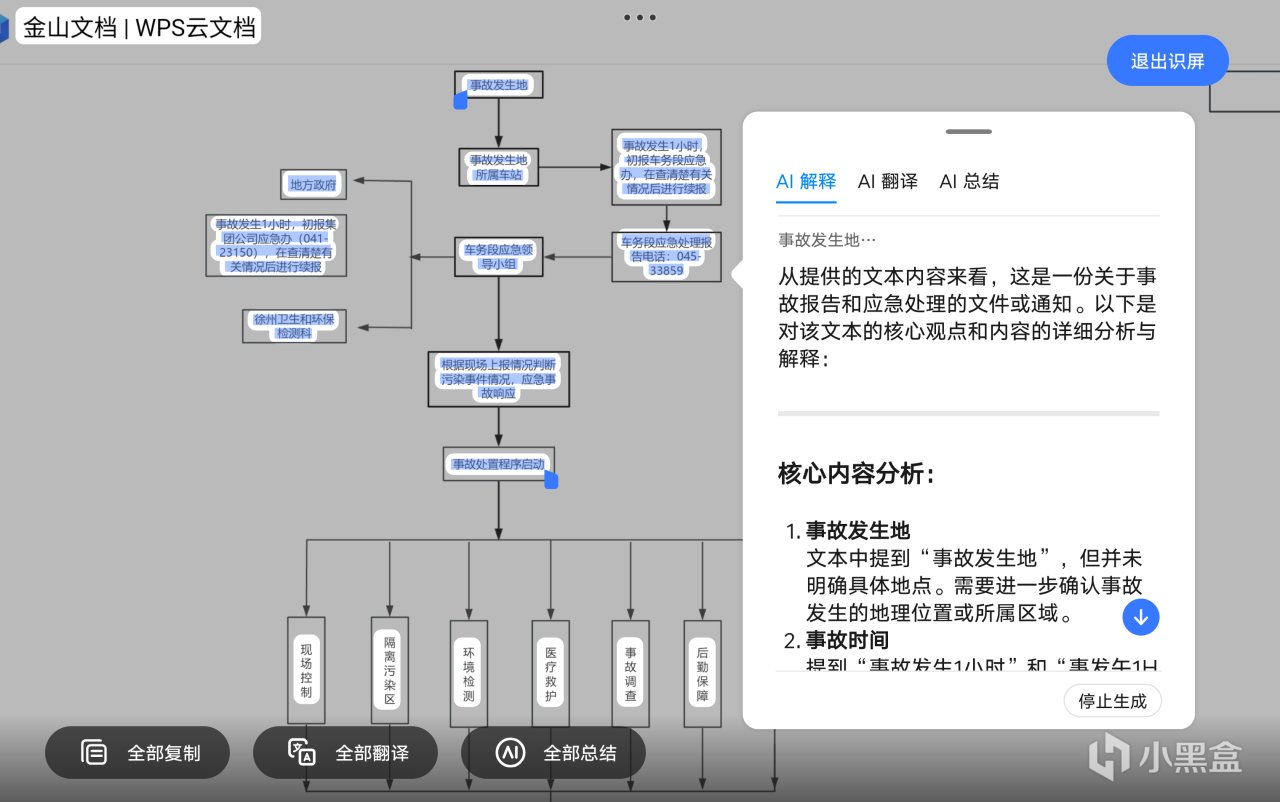Select the 医疗救护 vertical box

pyautogui.click(x=550, y=673)
